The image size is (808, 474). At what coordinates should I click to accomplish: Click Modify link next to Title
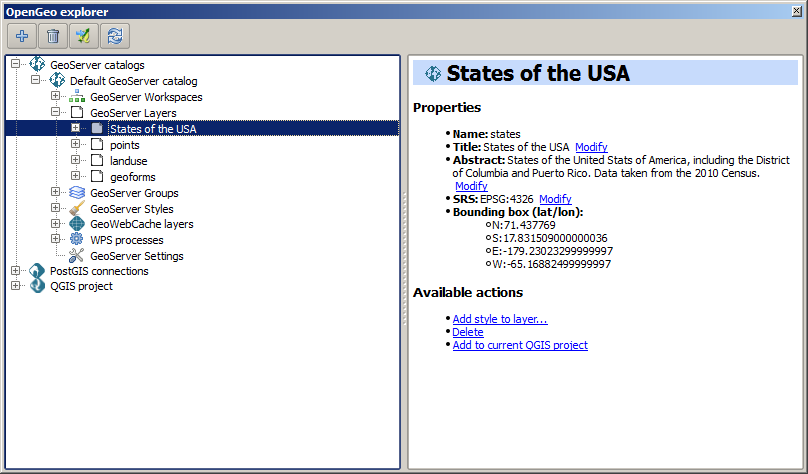(x=591, y=147)
